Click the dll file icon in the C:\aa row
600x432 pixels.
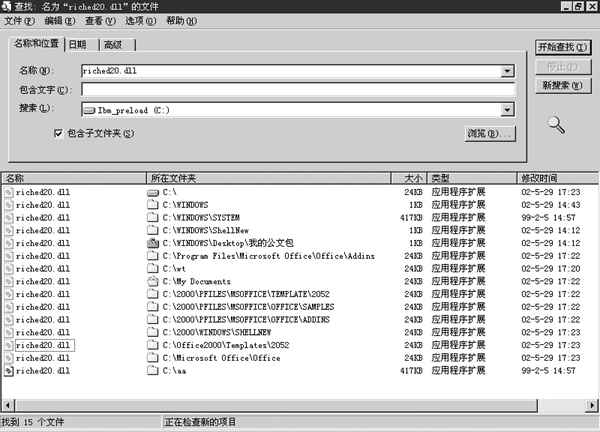click(8, 371)
